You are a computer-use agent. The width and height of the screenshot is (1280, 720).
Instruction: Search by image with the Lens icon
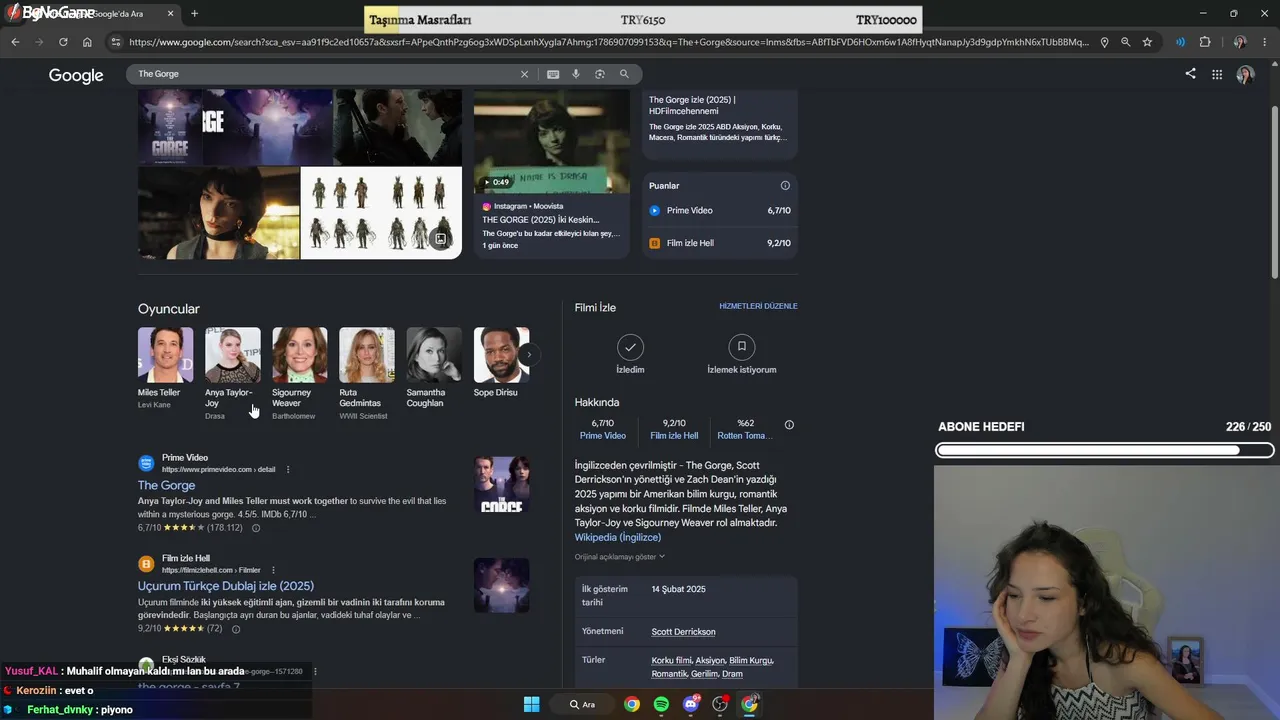pyautogui.click(x=600, y=74)
